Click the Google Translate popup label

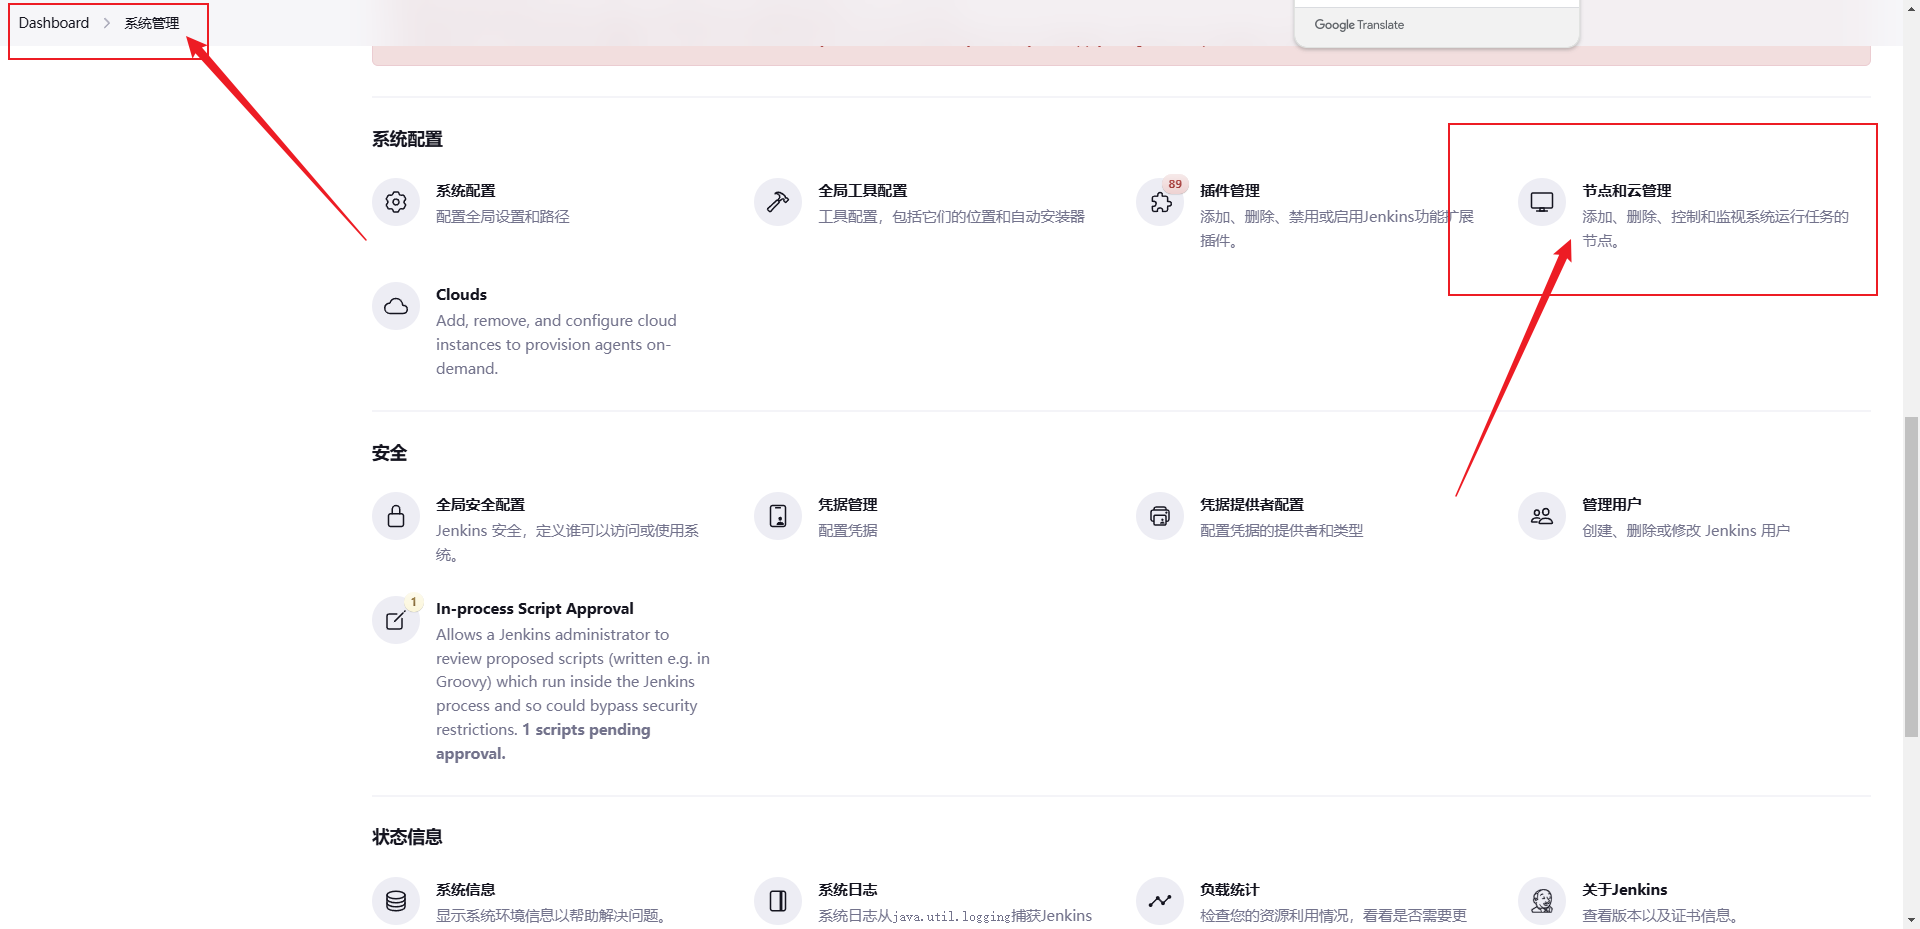pyautogui.click(x=1359, y=25)
